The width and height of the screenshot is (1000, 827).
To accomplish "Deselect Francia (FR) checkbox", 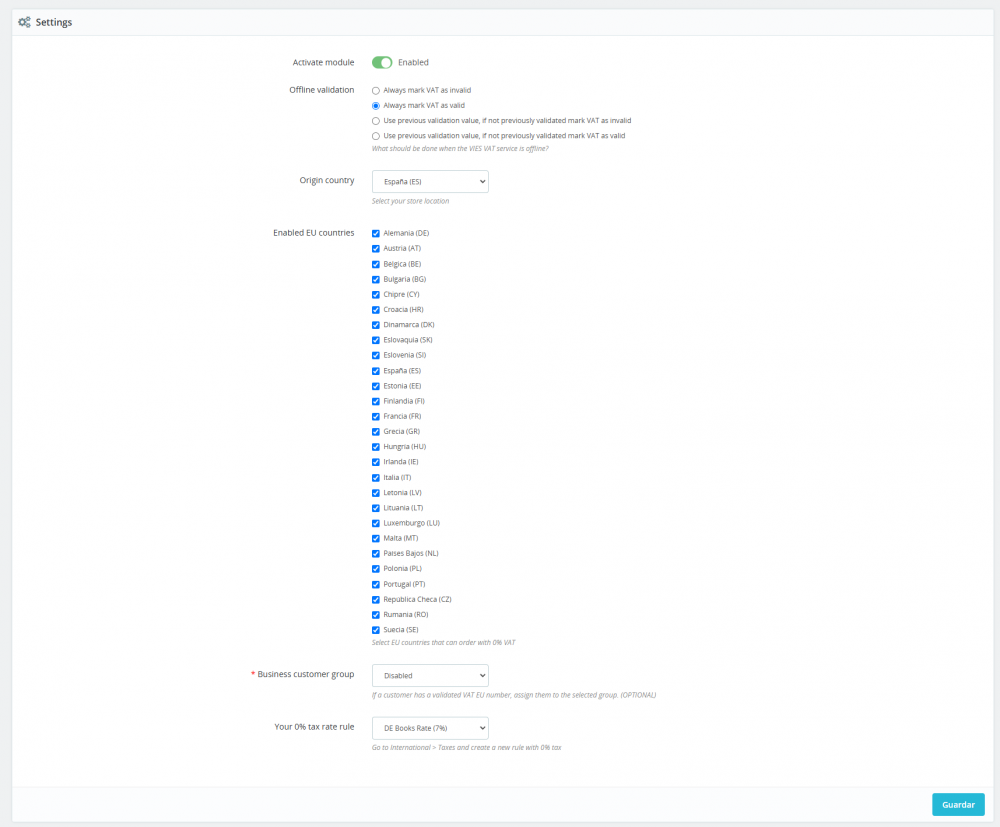I will tap(375, 415).
